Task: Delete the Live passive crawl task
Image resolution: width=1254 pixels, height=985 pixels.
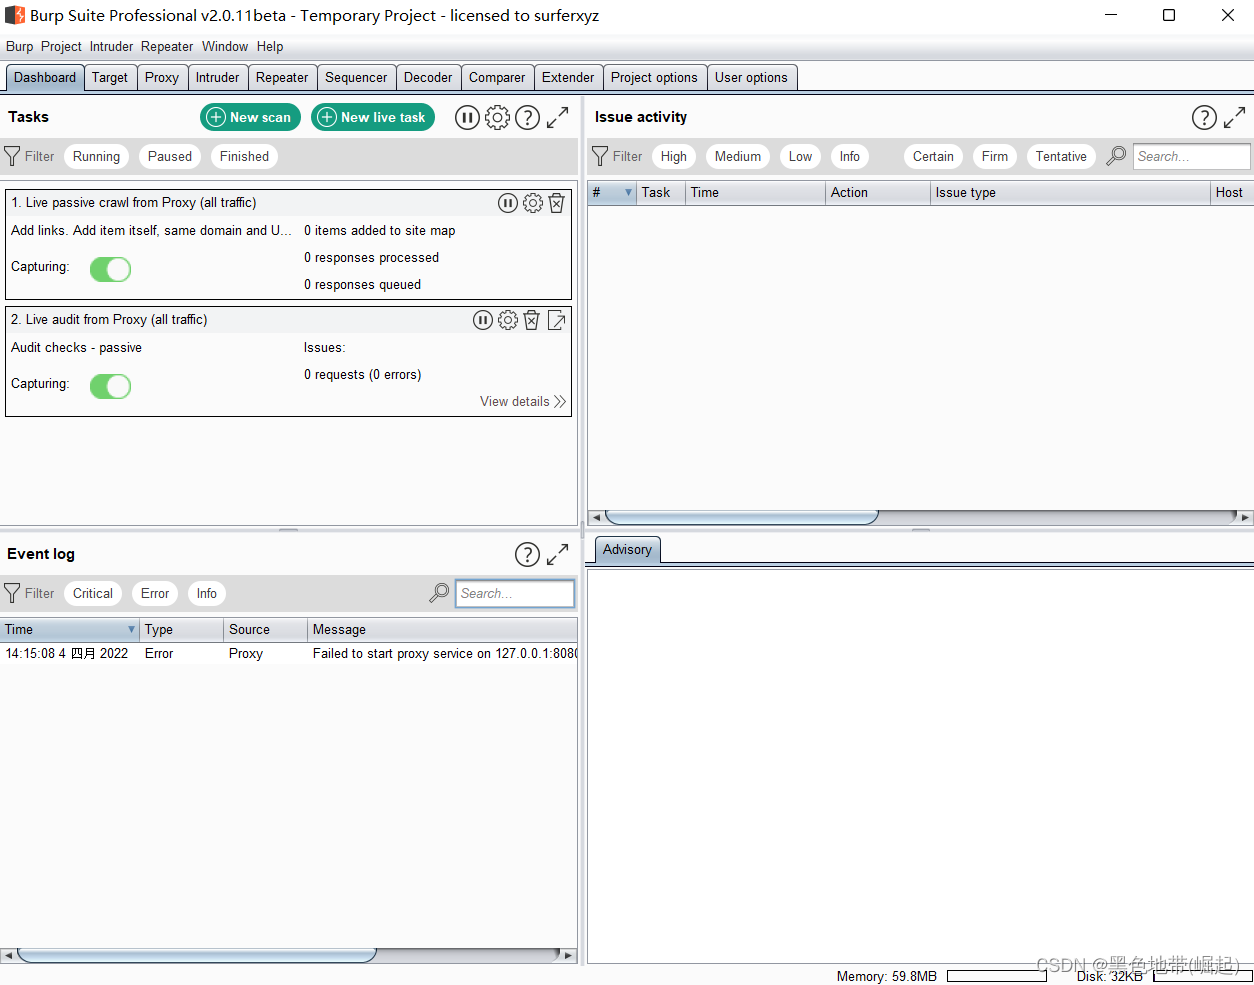Action: tap(557, 203)
